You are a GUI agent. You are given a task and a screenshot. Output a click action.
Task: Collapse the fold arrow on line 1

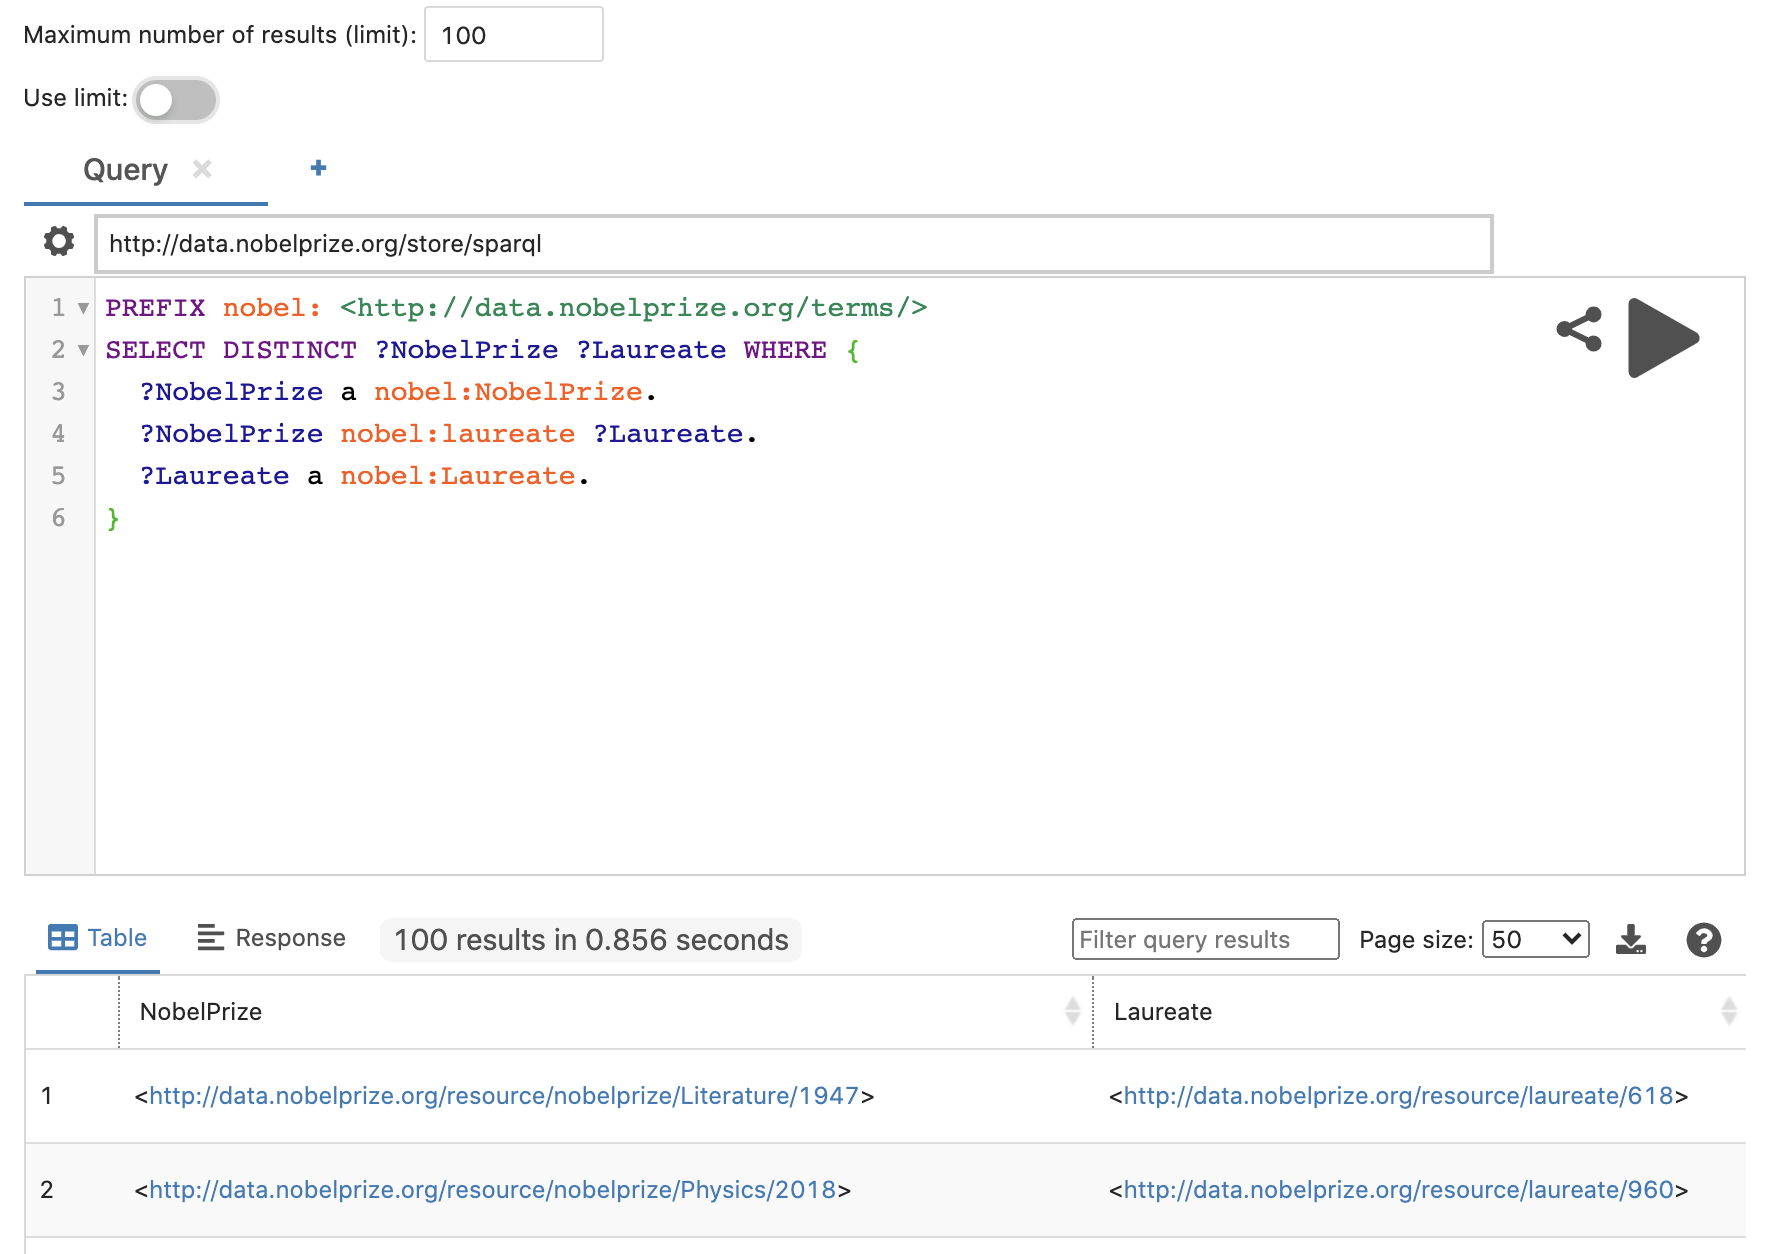coord(84,308)
